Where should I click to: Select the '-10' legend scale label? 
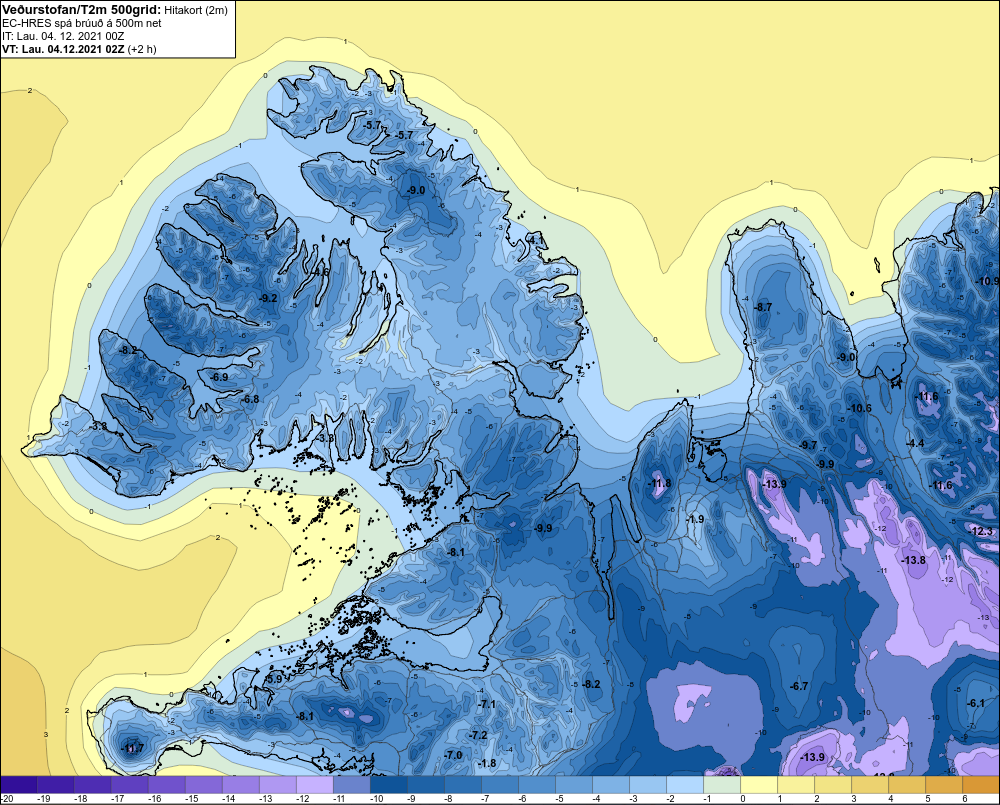pyautogui.click(x=377, y=799)
